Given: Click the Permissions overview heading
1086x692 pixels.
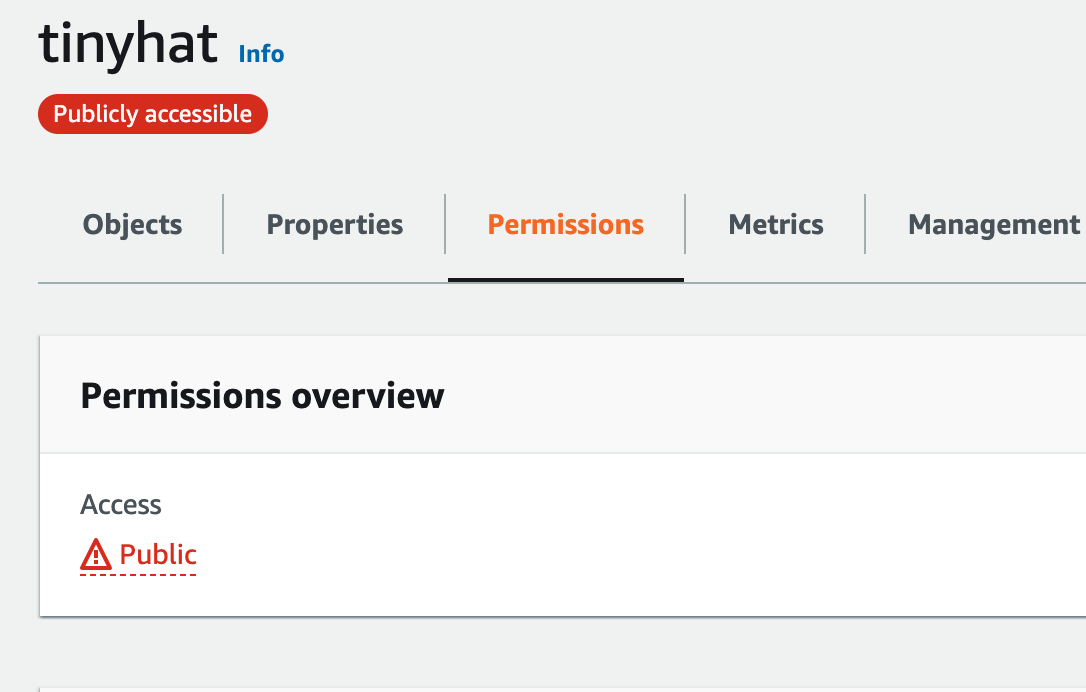Looking at the screenshot, I should [262, 396].
